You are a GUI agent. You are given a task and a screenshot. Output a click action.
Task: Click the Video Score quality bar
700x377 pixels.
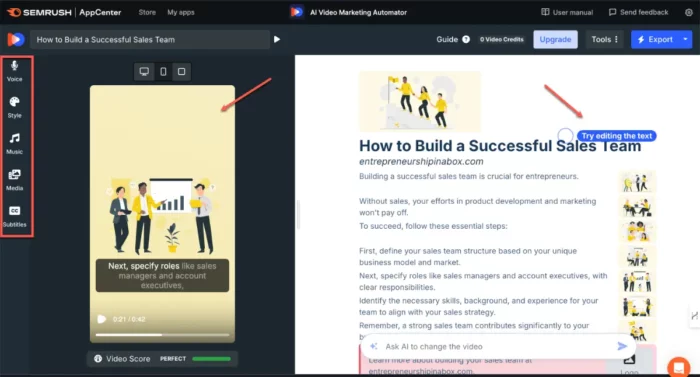[x=212, y=359]
